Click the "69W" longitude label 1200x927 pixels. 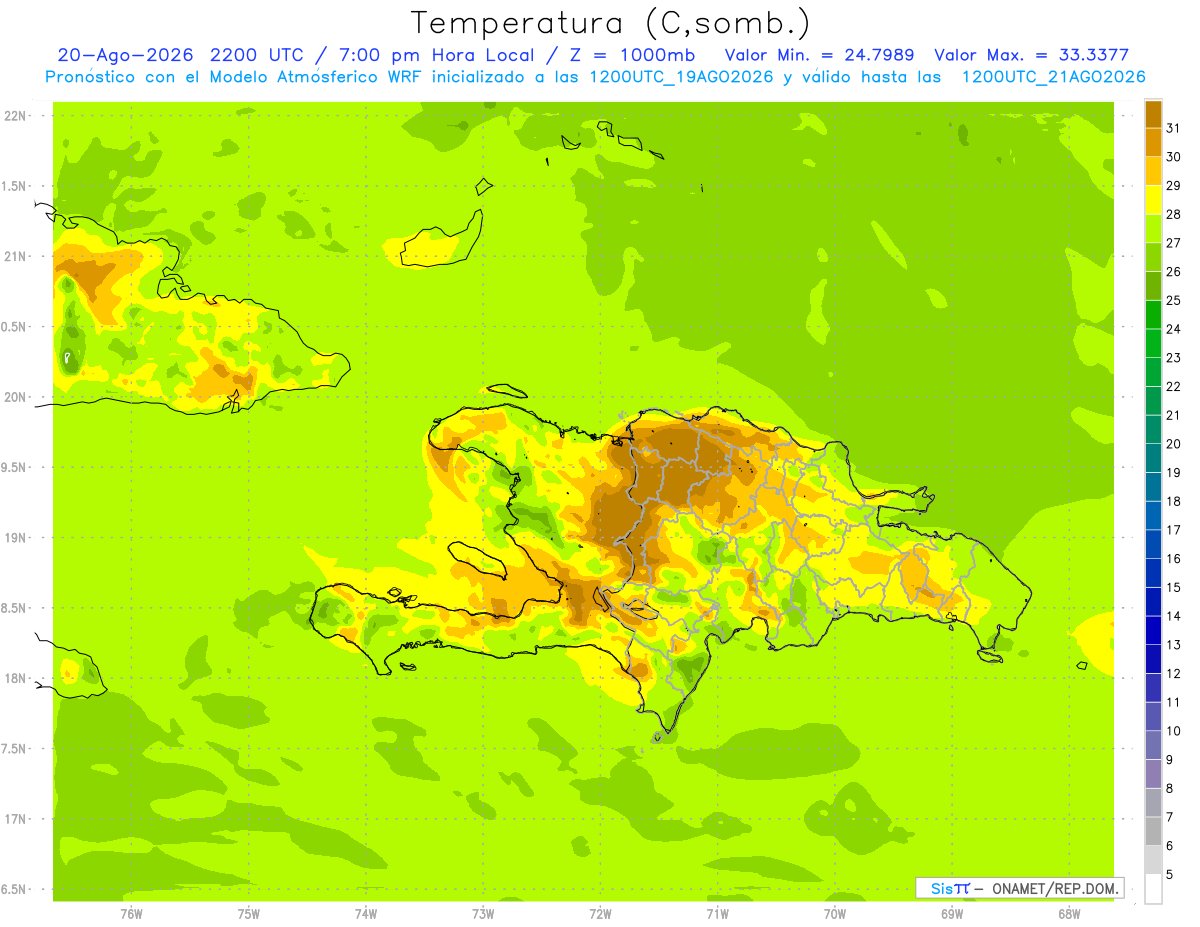click(952, 914)
